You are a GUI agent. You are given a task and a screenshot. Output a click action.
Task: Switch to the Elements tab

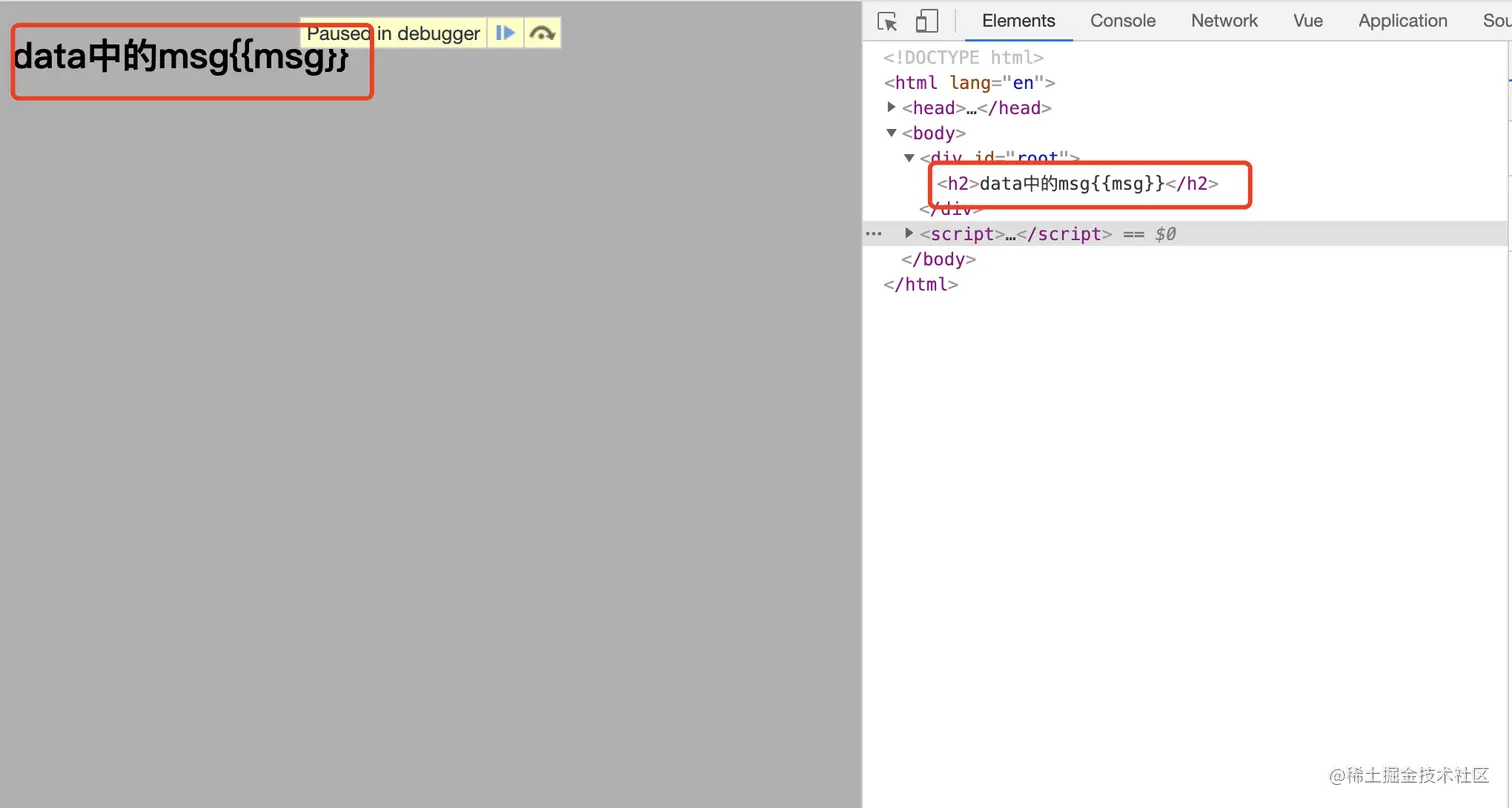click(1018, 21)
